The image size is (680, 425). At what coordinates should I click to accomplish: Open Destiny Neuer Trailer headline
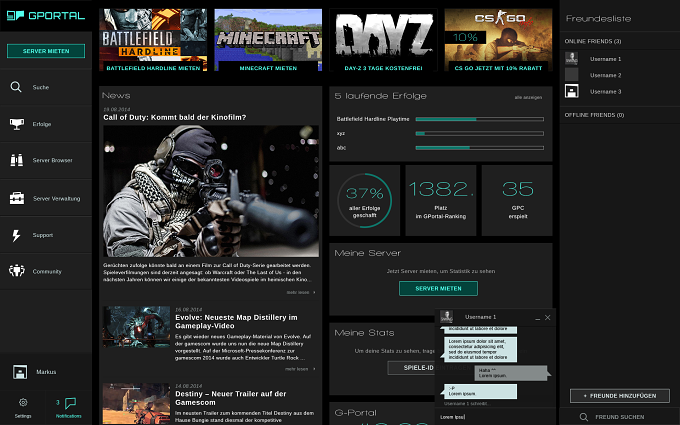point(230,398)
